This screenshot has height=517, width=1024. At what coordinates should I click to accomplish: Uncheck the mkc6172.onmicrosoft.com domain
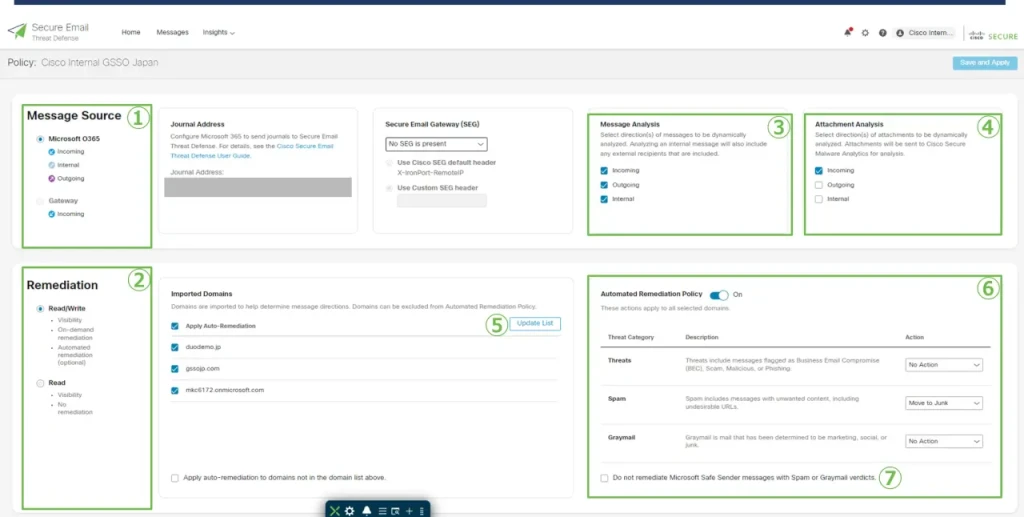[174, 390]
